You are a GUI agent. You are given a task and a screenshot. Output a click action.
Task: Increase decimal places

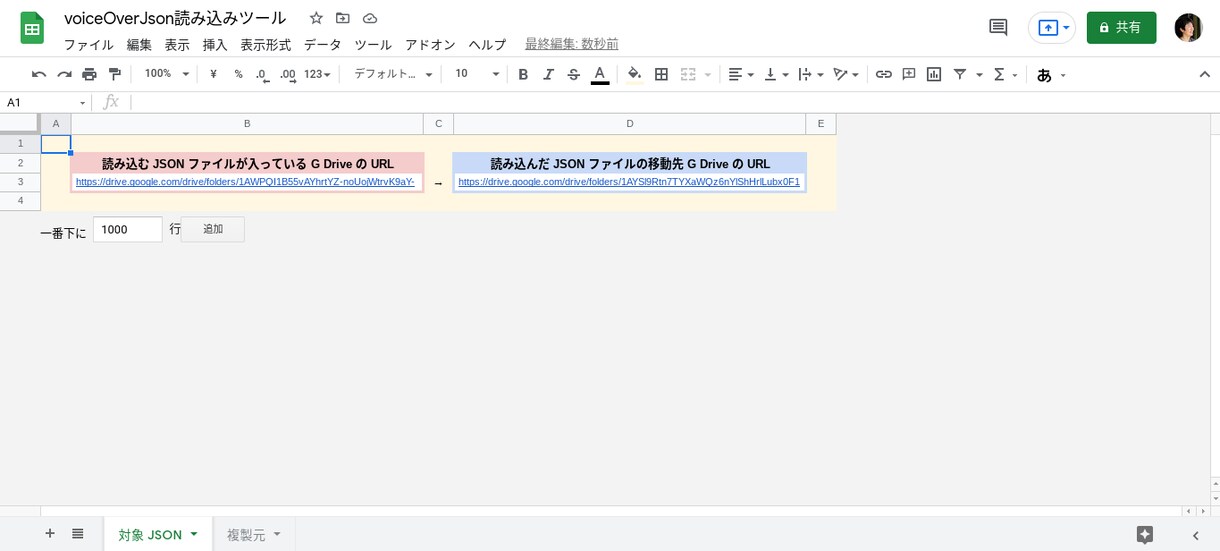[x=288, y=74]
